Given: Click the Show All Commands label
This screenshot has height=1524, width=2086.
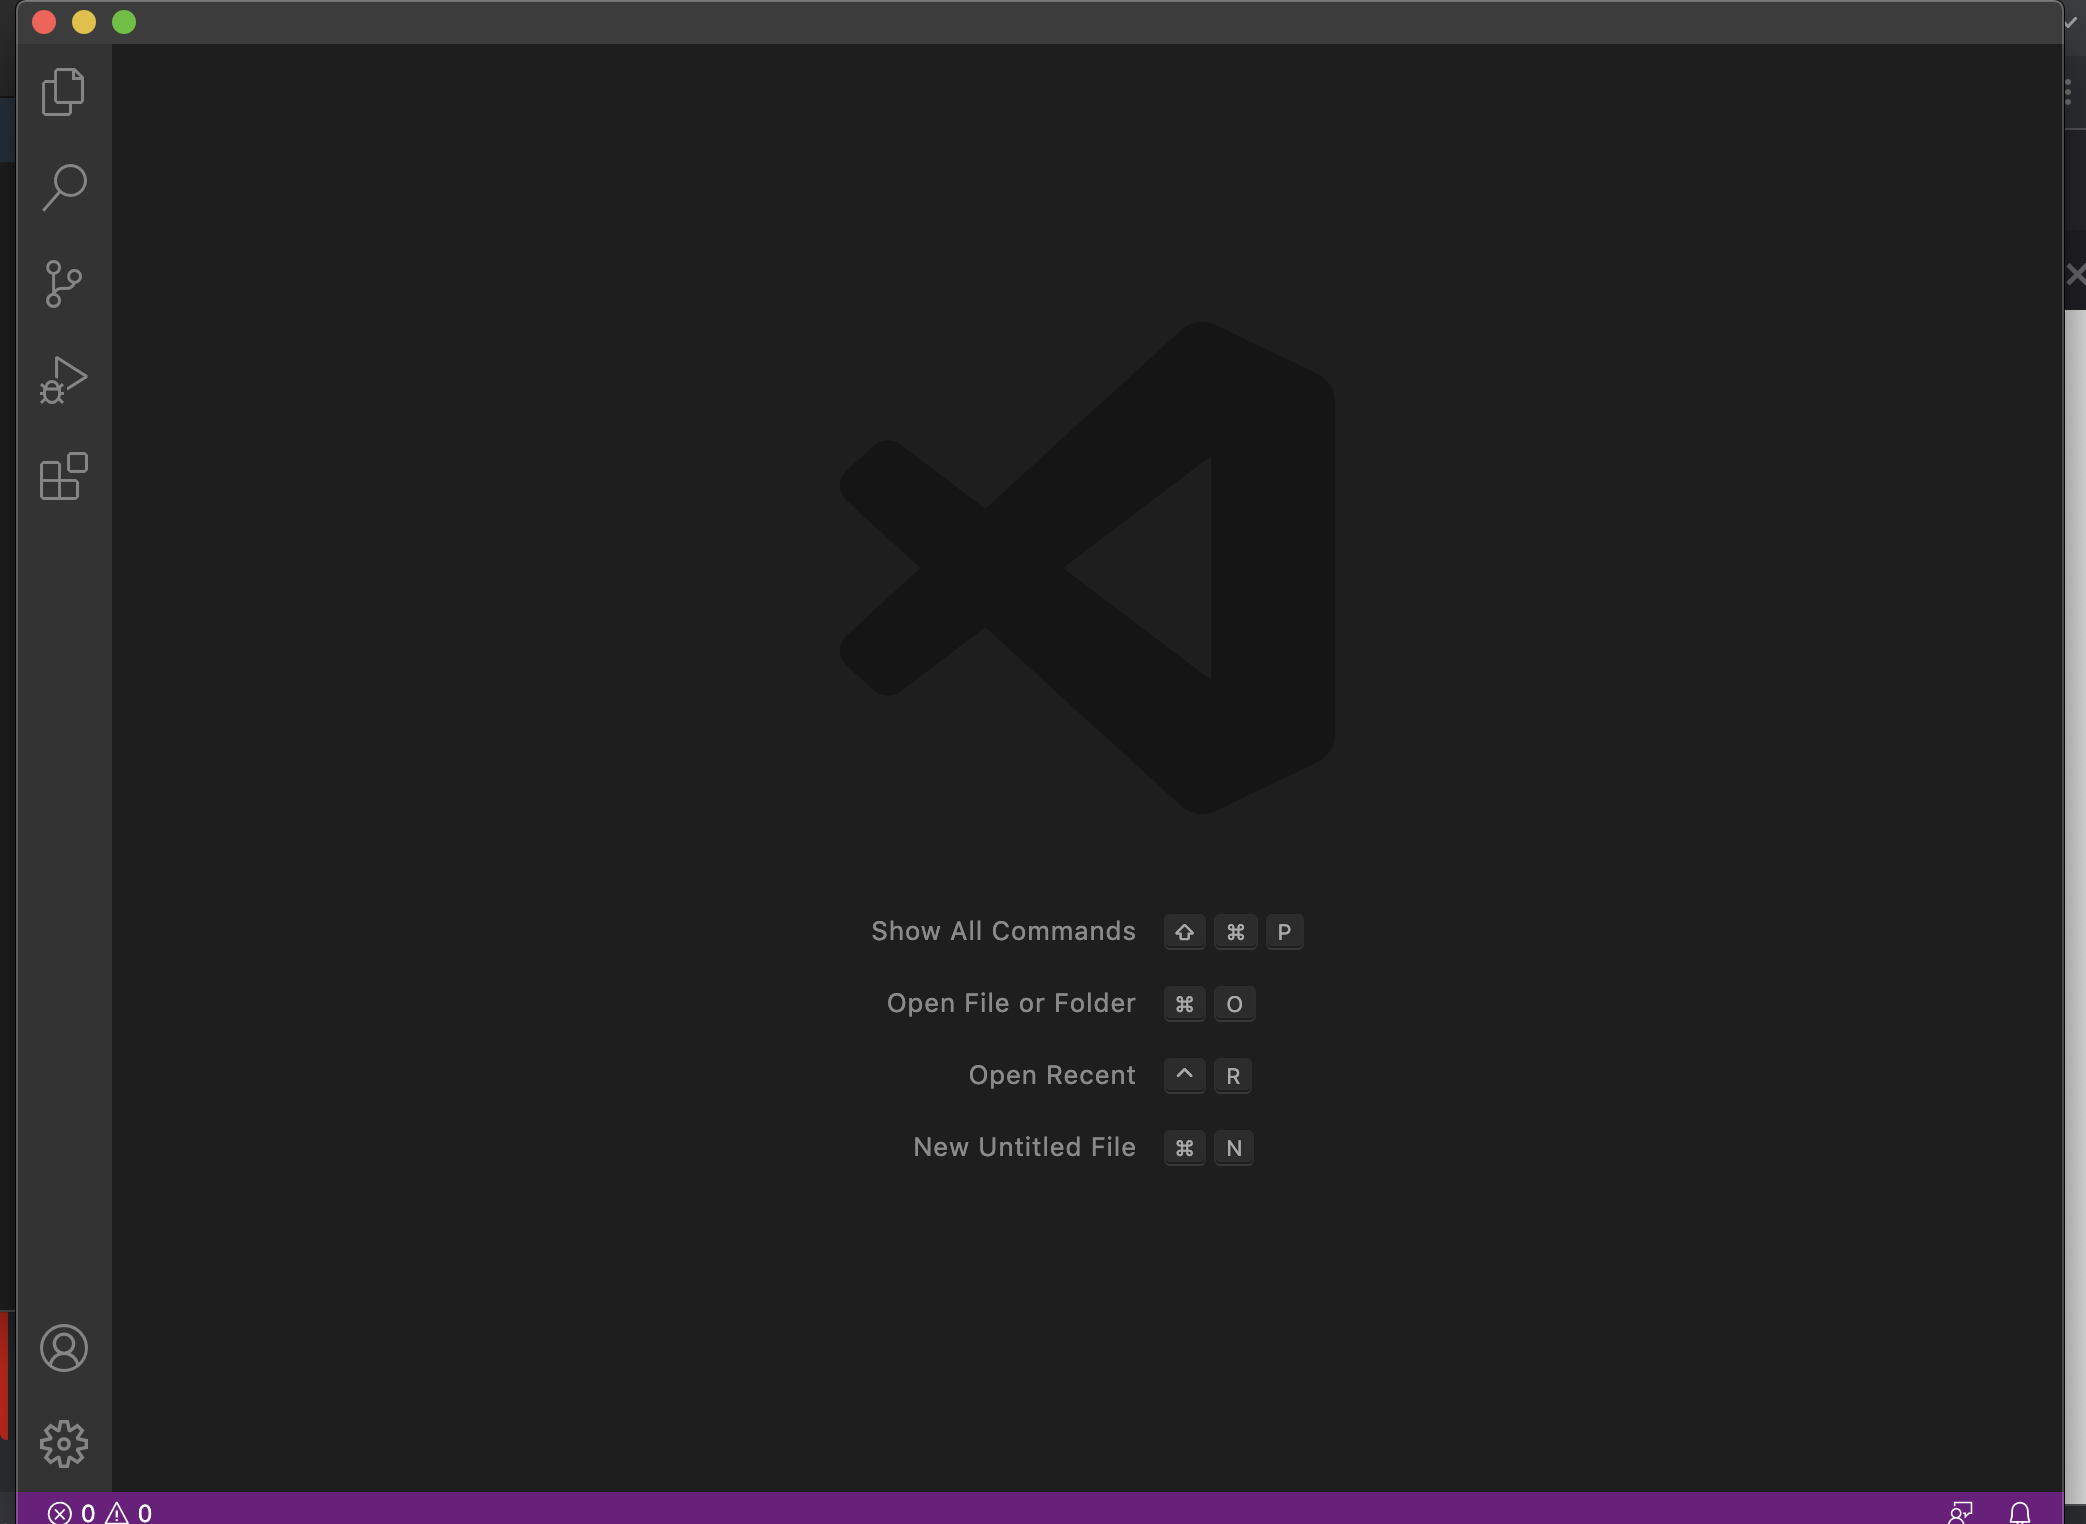Looking at the screenshot, I should (x=1003, y=931).
